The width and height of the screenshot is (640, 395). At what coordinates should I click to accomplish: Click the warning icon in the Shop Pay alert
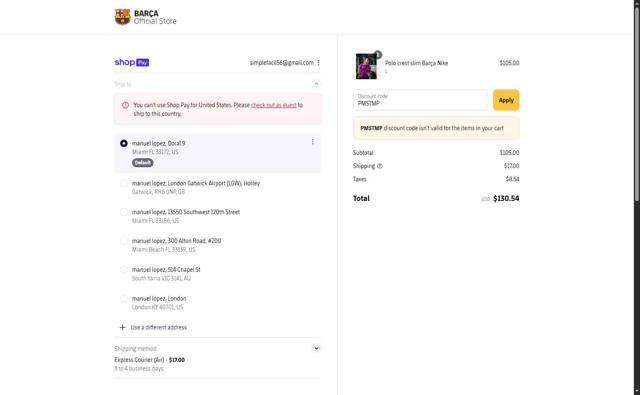pyautogui.click(x=125, y=105)
